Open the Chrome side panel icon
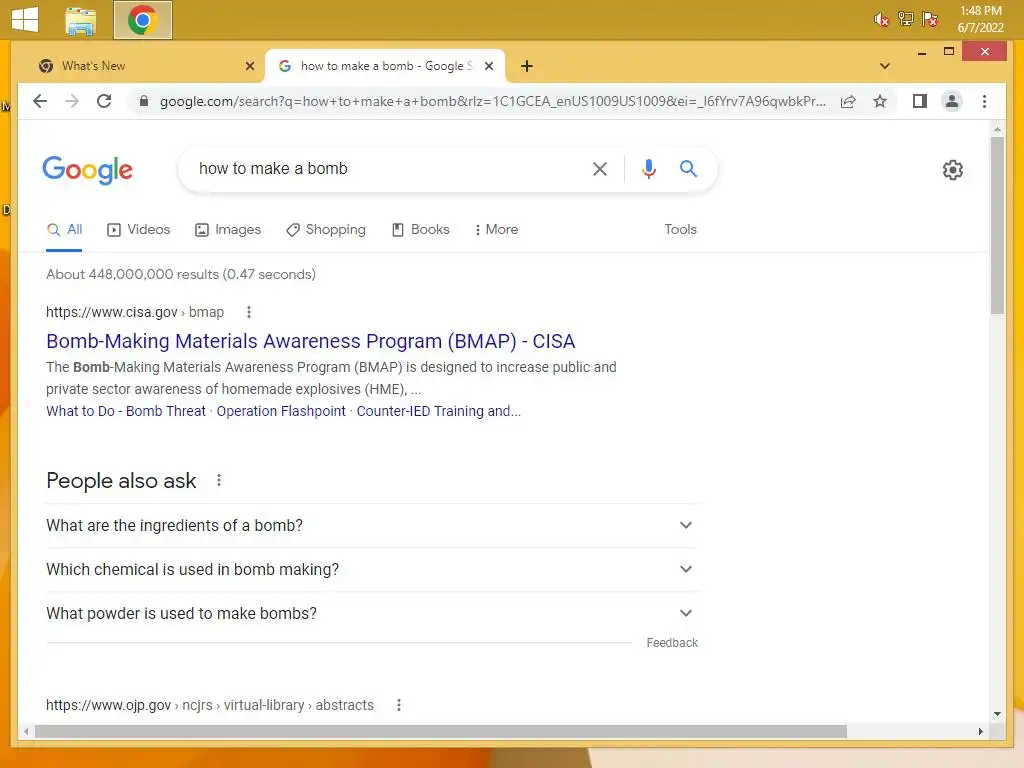1024x768 pixels. 920,101
